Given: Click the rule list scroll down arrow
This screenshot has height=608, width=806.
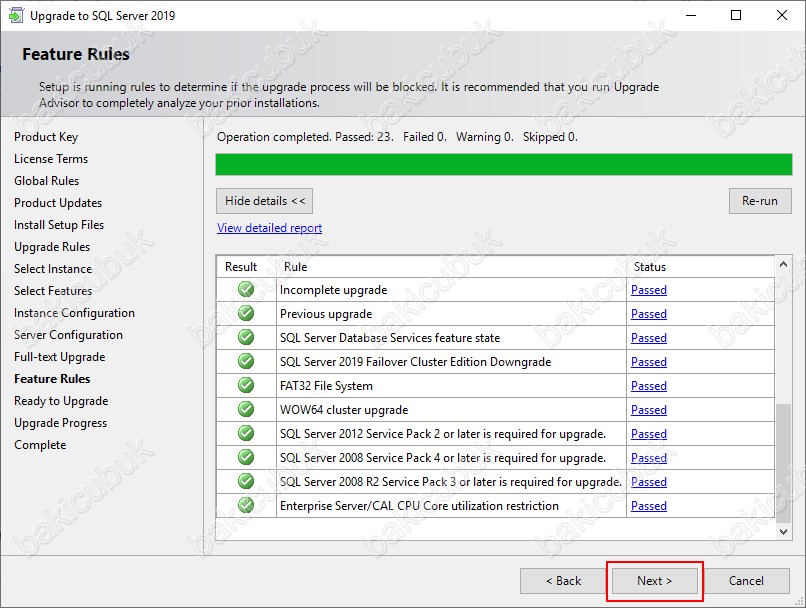Looking at the screenshot, I should pos(783,532).
